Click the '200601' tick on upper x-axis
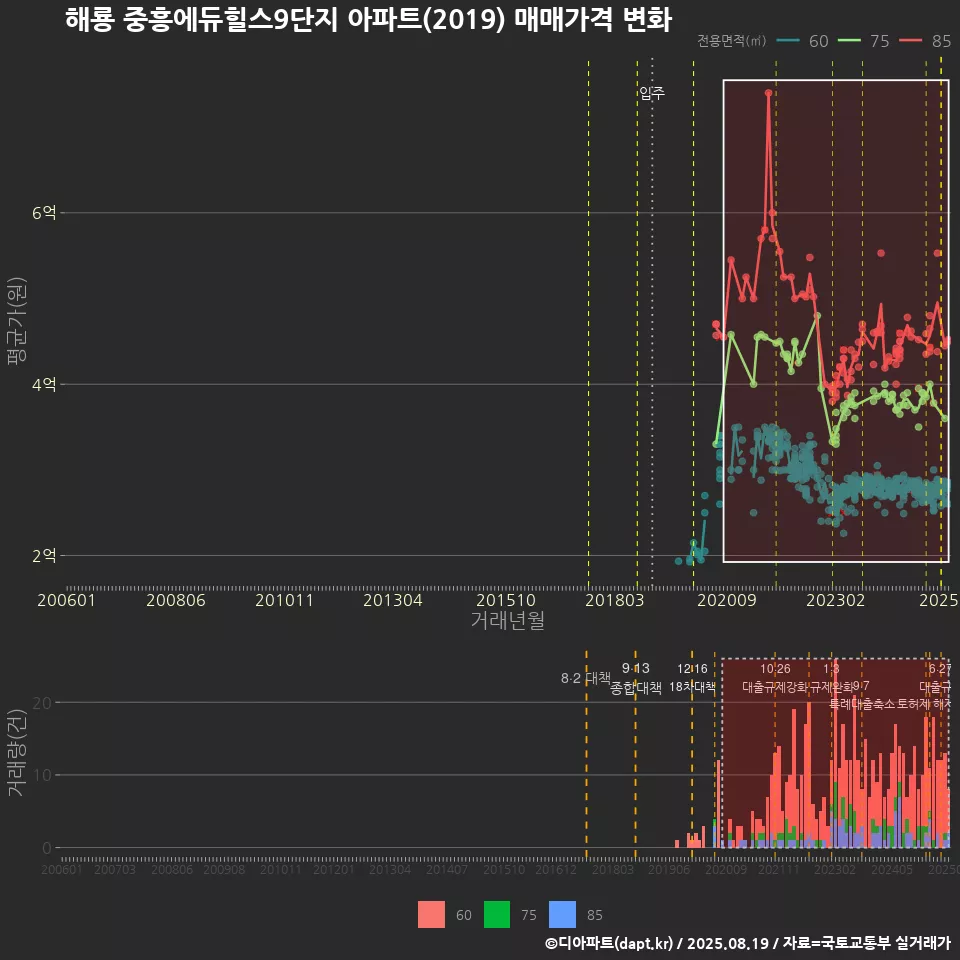 [x=66, y=600]
